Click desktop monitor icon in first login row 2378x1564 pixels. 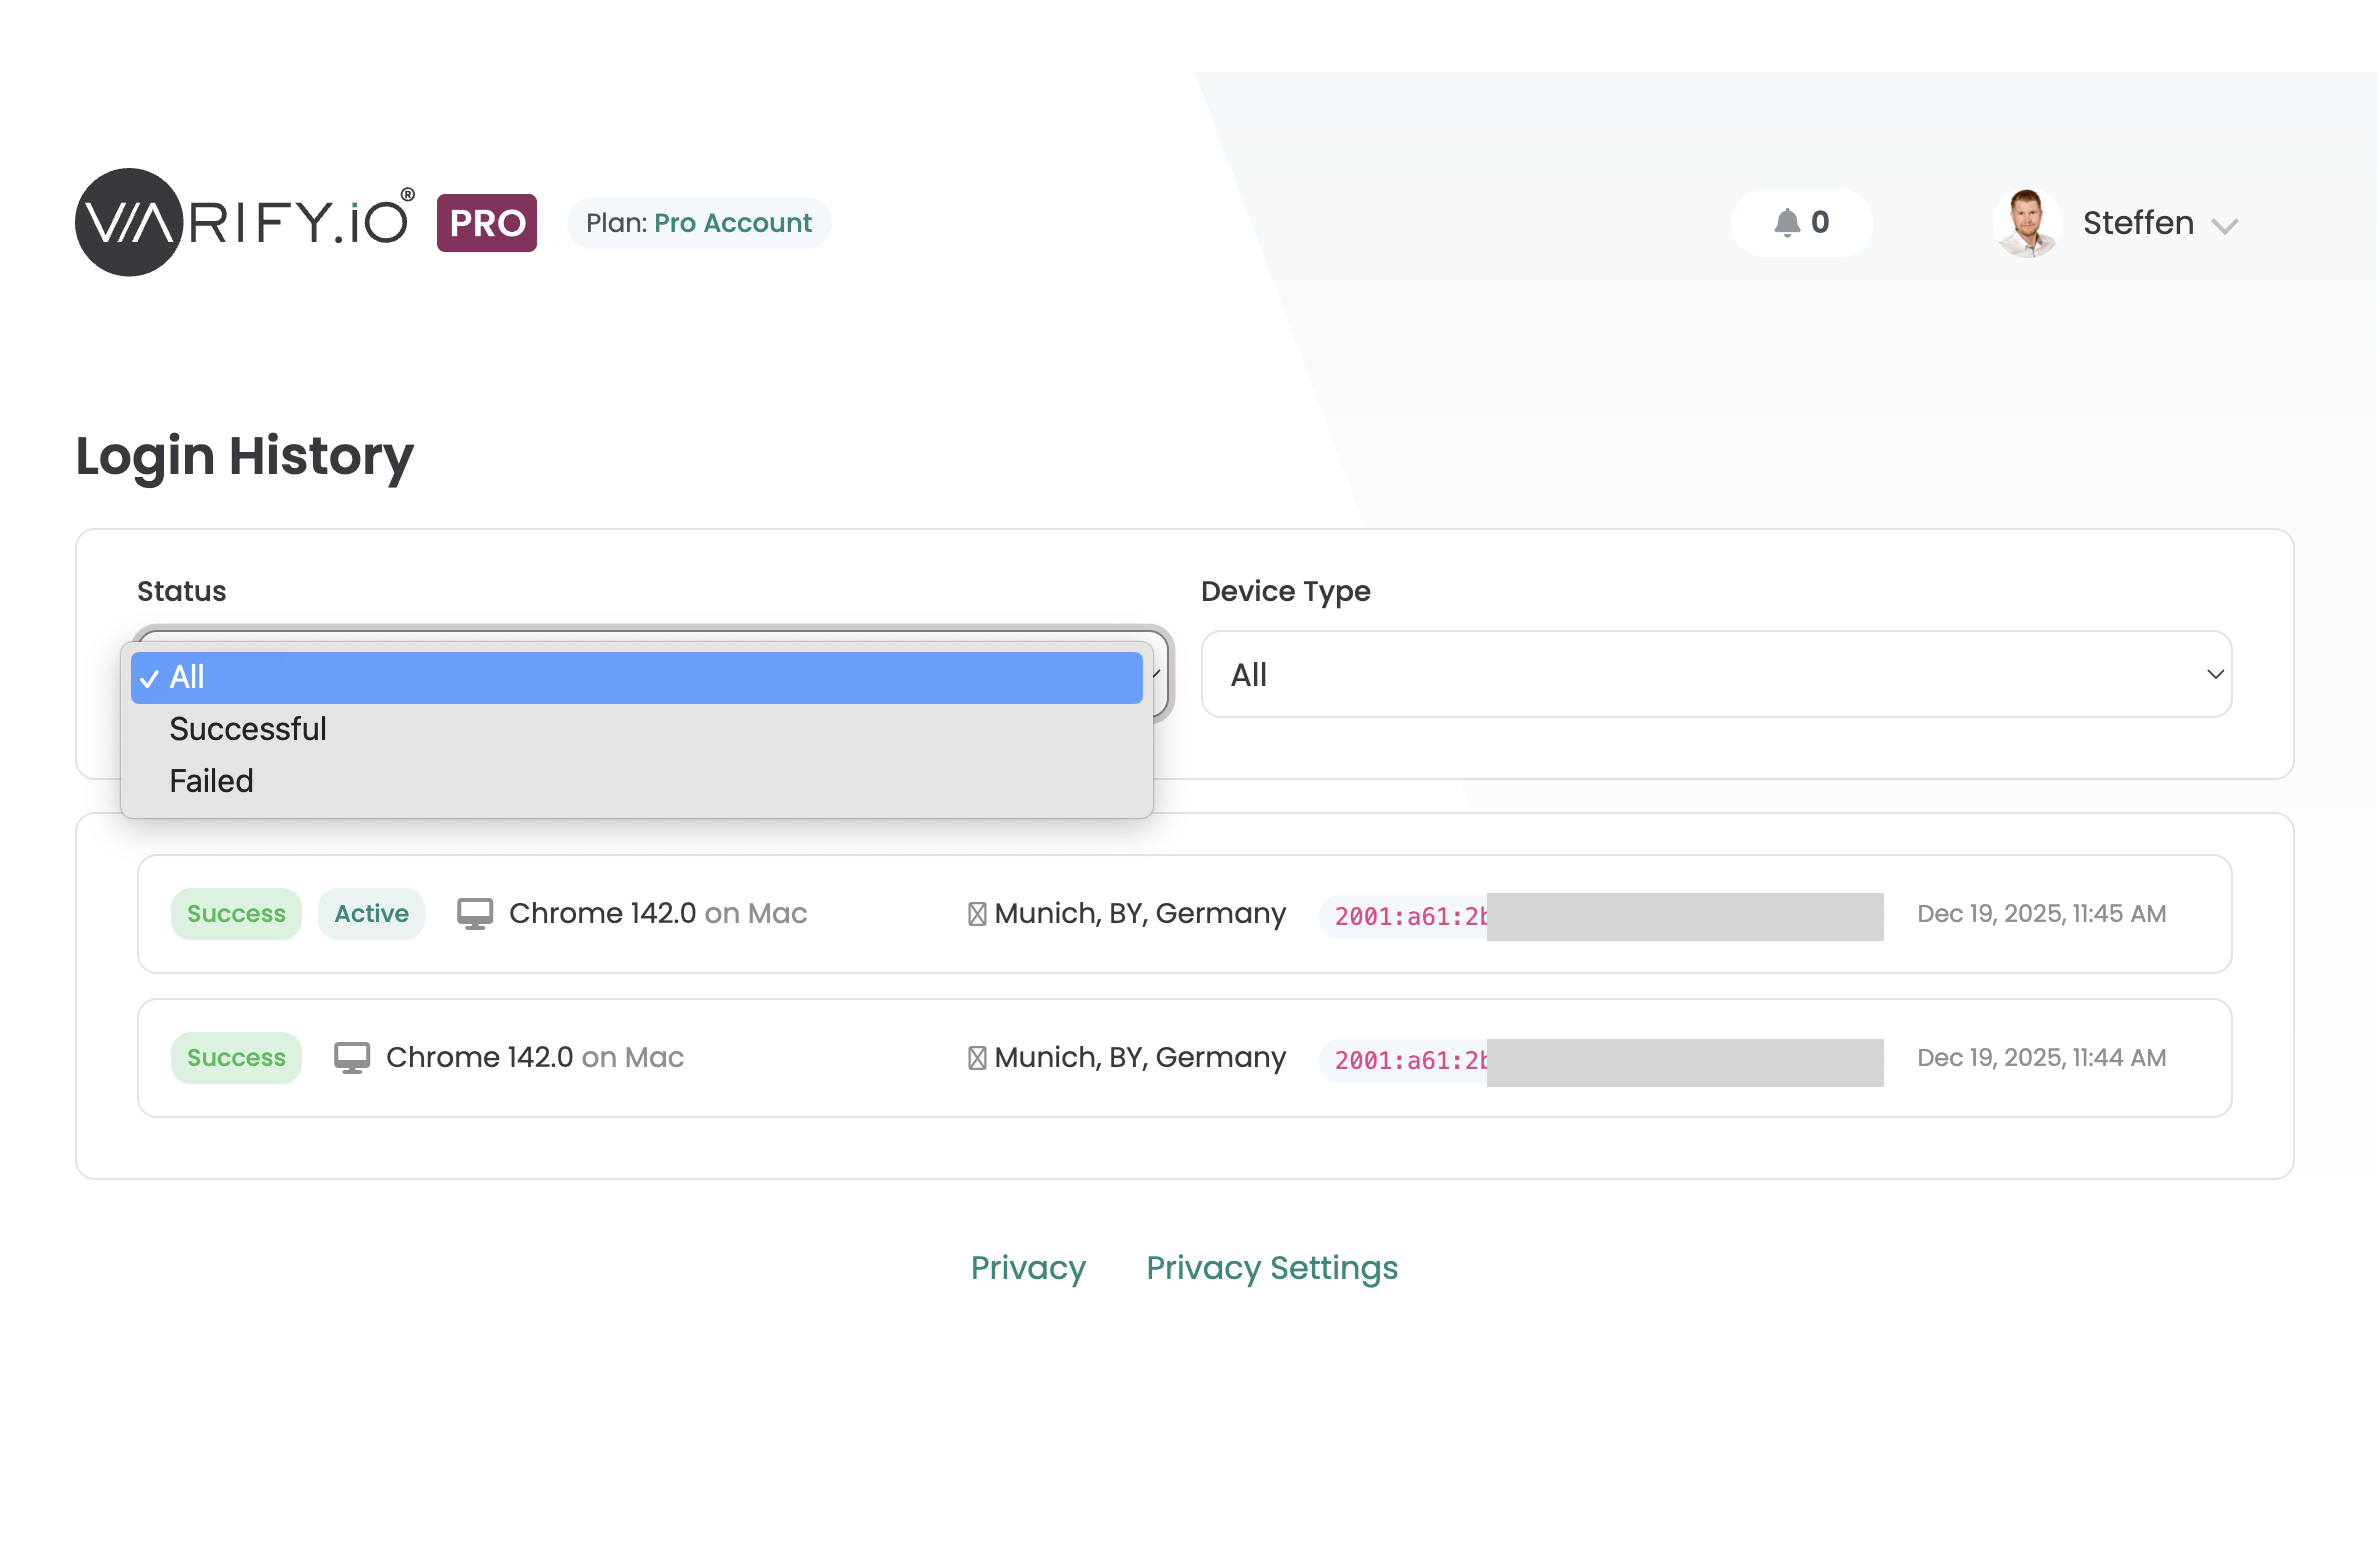474,913
